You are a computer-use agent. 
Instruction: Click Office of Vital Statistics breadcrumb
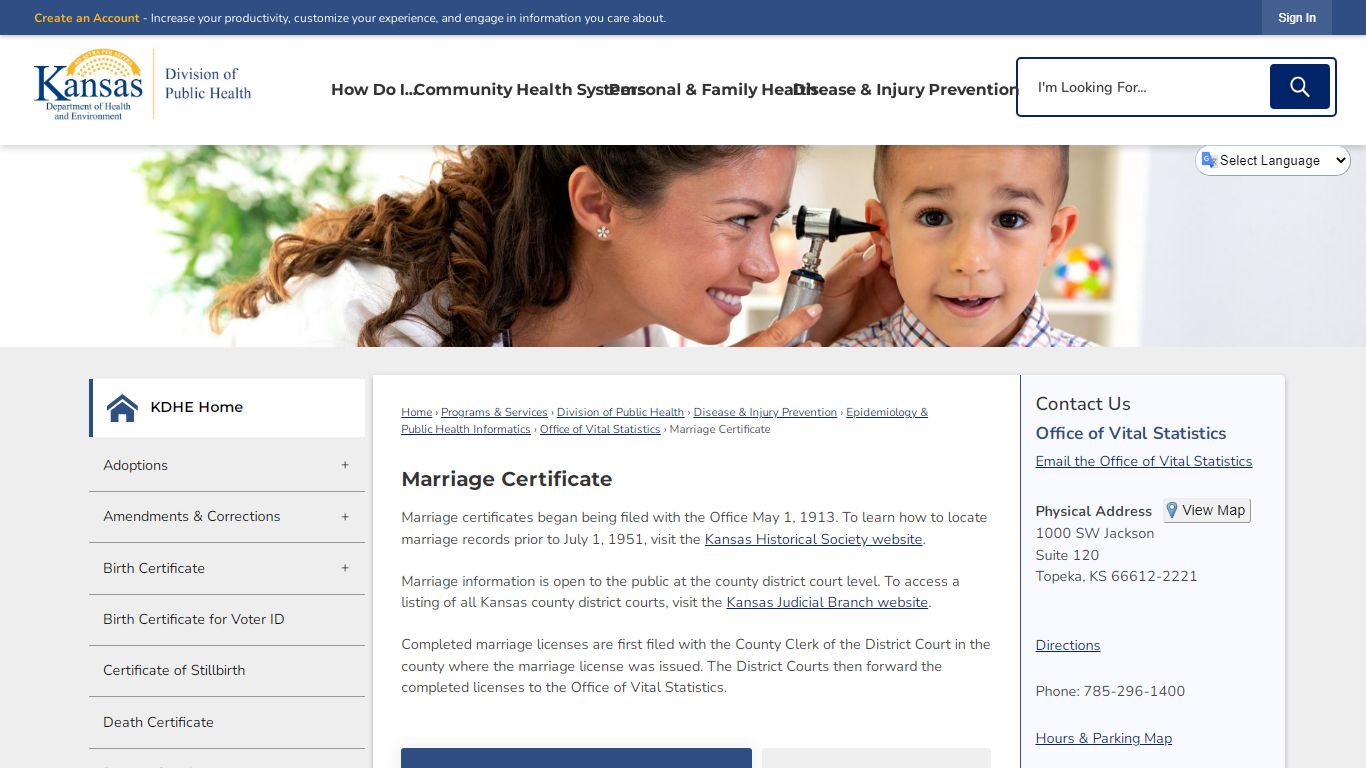point(600,429)
